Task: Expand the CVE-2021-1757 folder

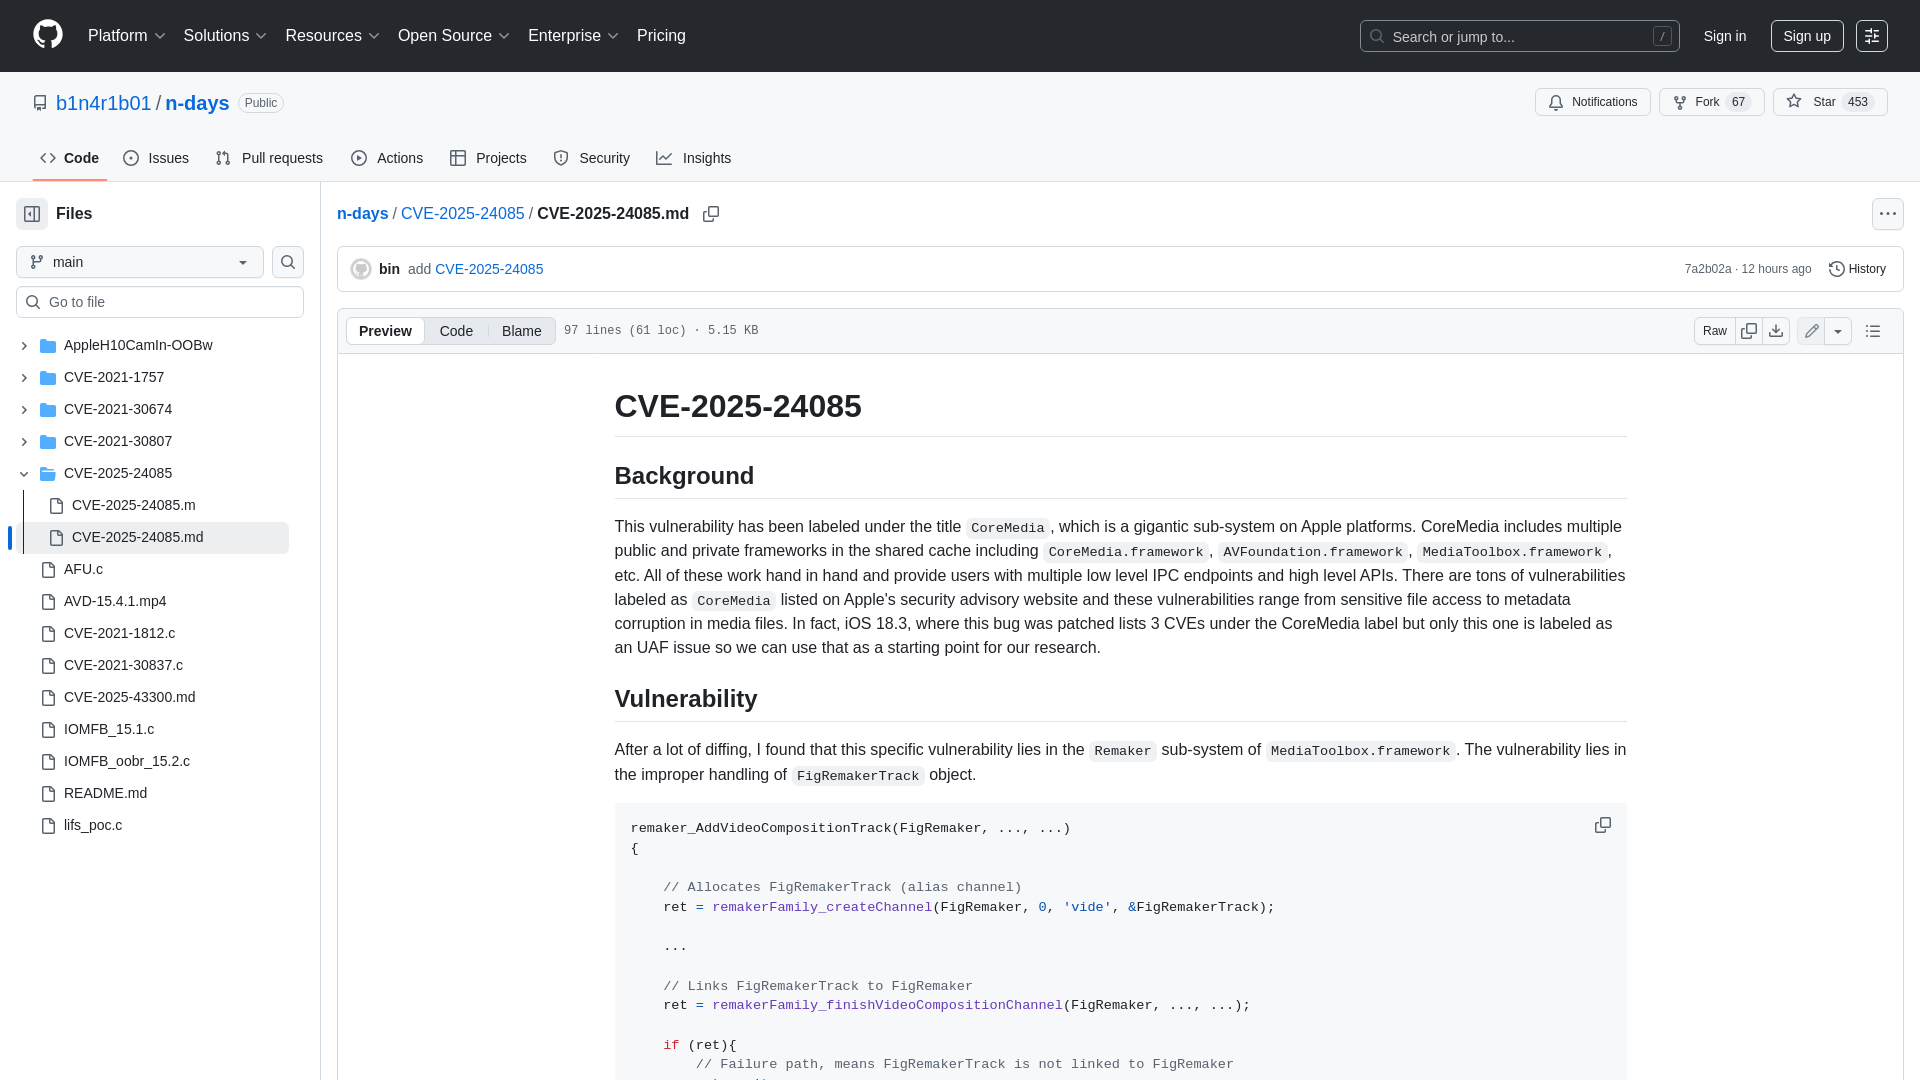Action: 24,377
